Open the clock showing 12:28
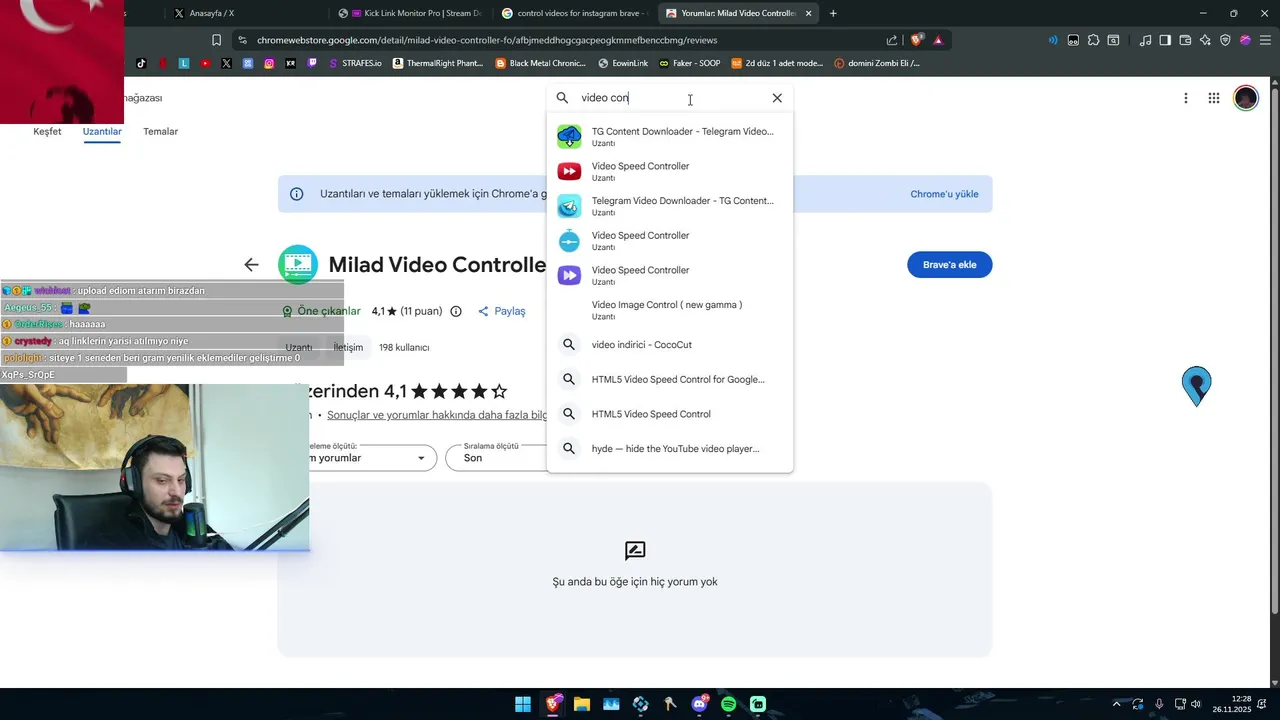This screenshot has width=1280, height=720. 1232,704
